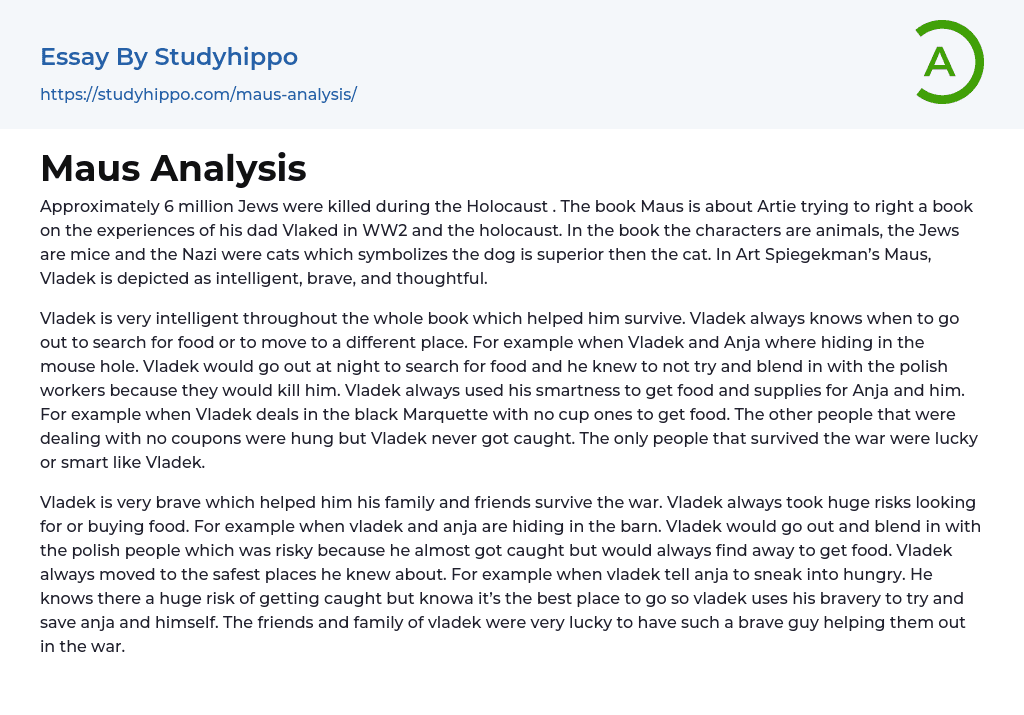Viewport: 1024px width, 715px height.
Task: Click the paragraph starting "Approximately 6 million Jews"
Action: click(507, 242)
